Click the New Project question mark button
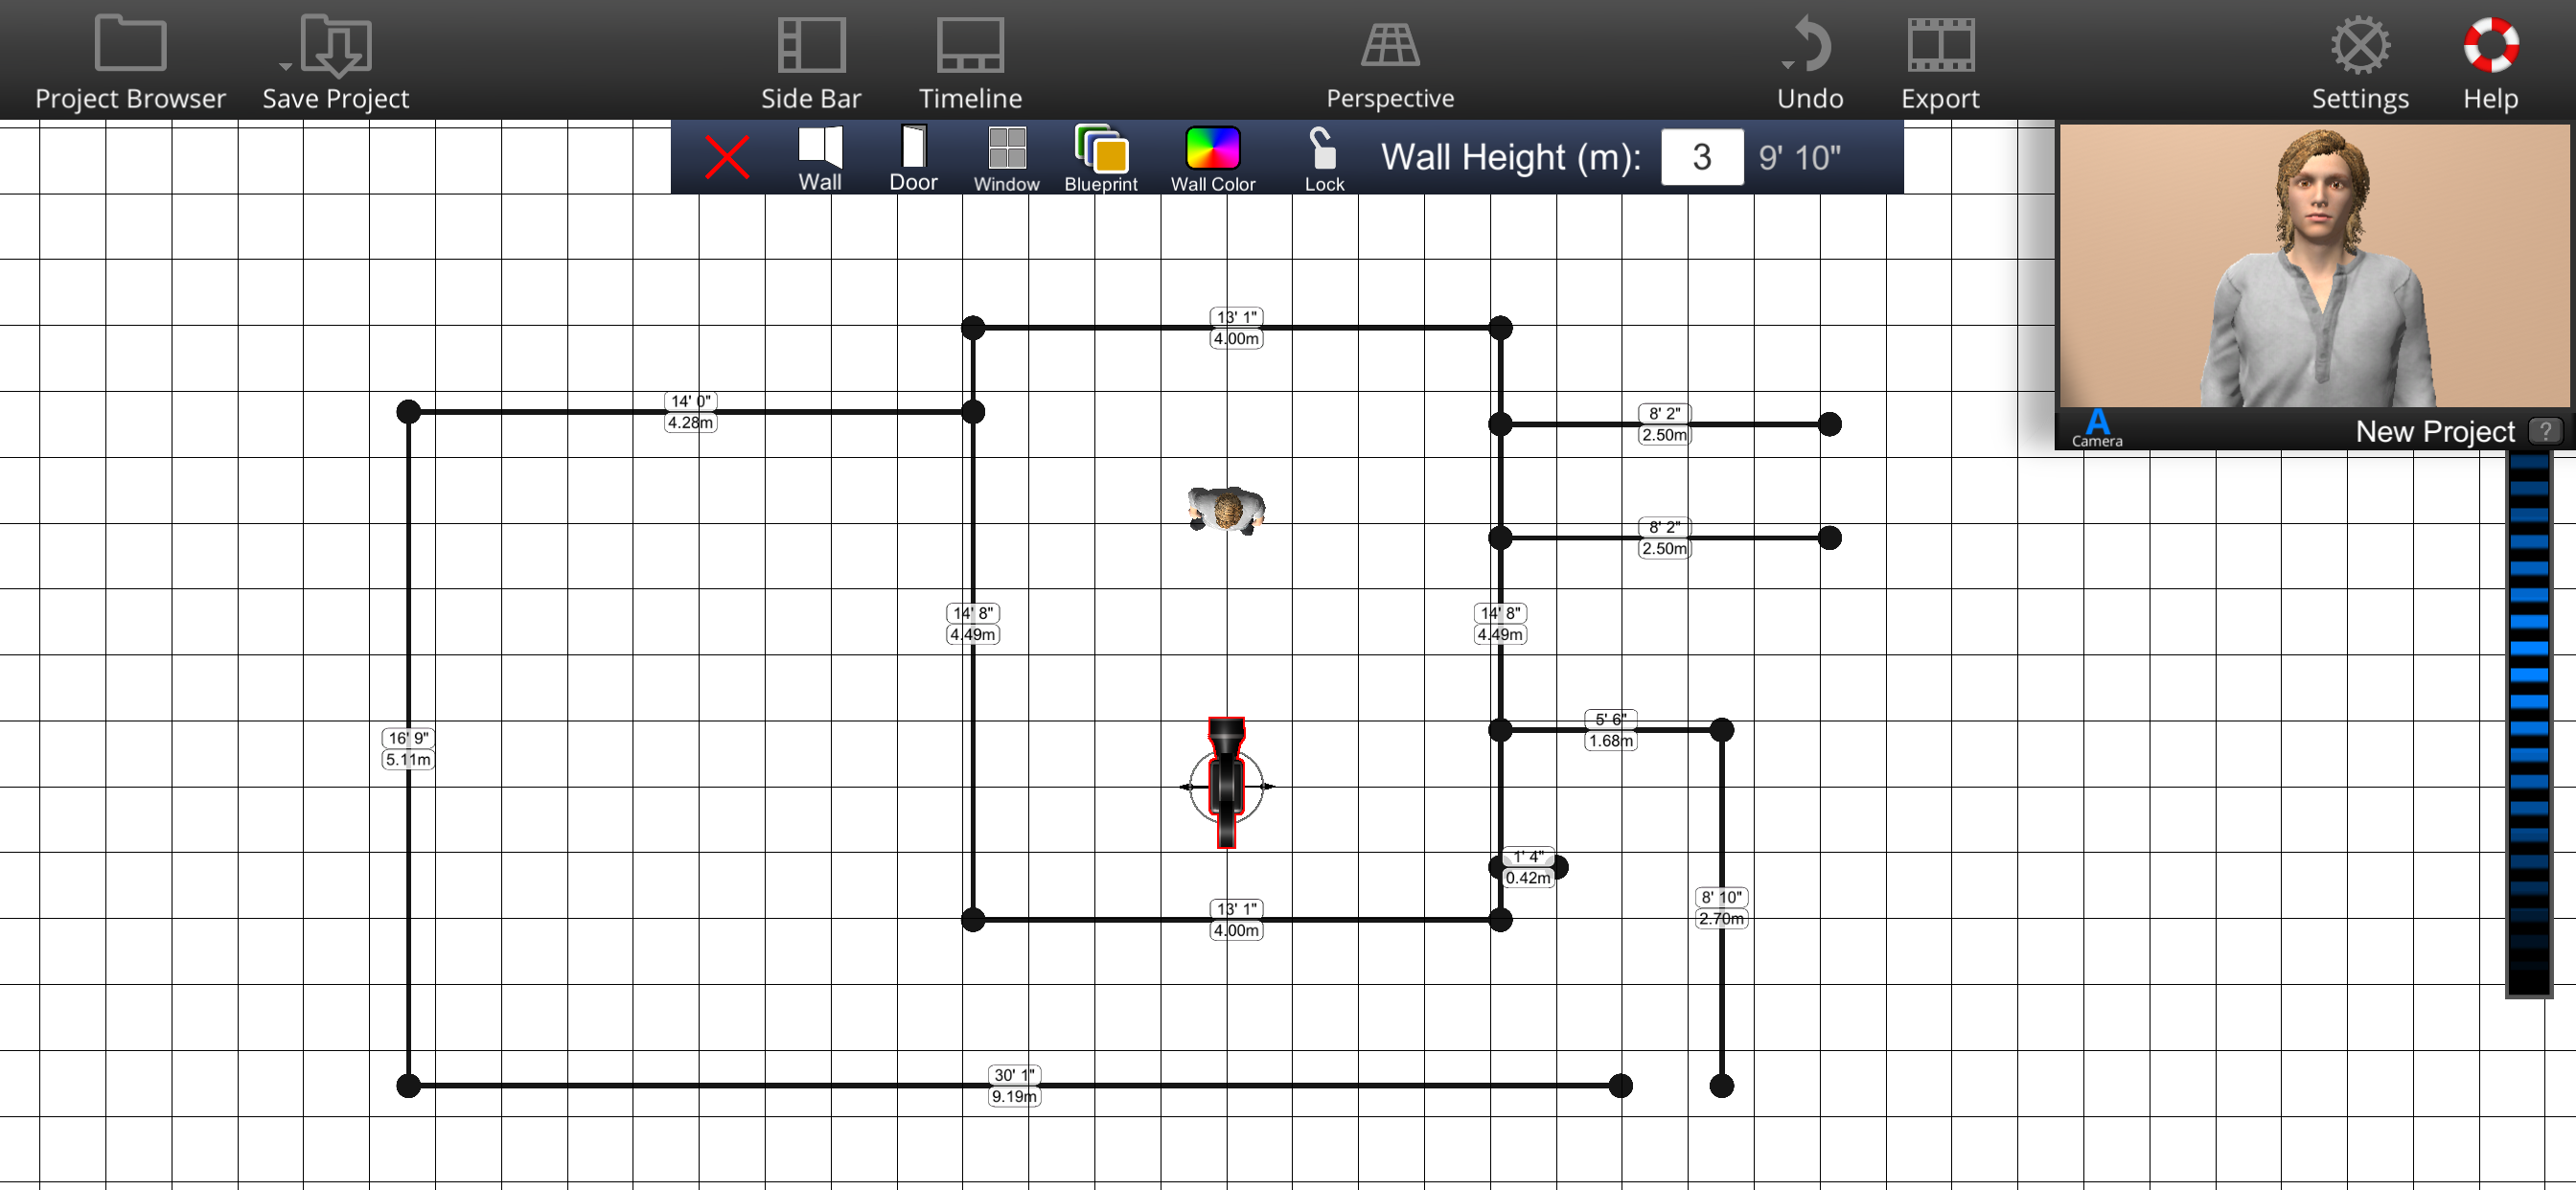This screenshot has height=1190, width=2576. [x=2544, y=431]
